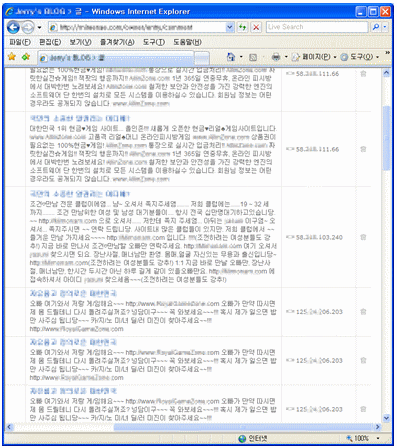Click the 인터넷 security zone in status bar
This screenshot has height=448, width=397.
pos(253,438)
